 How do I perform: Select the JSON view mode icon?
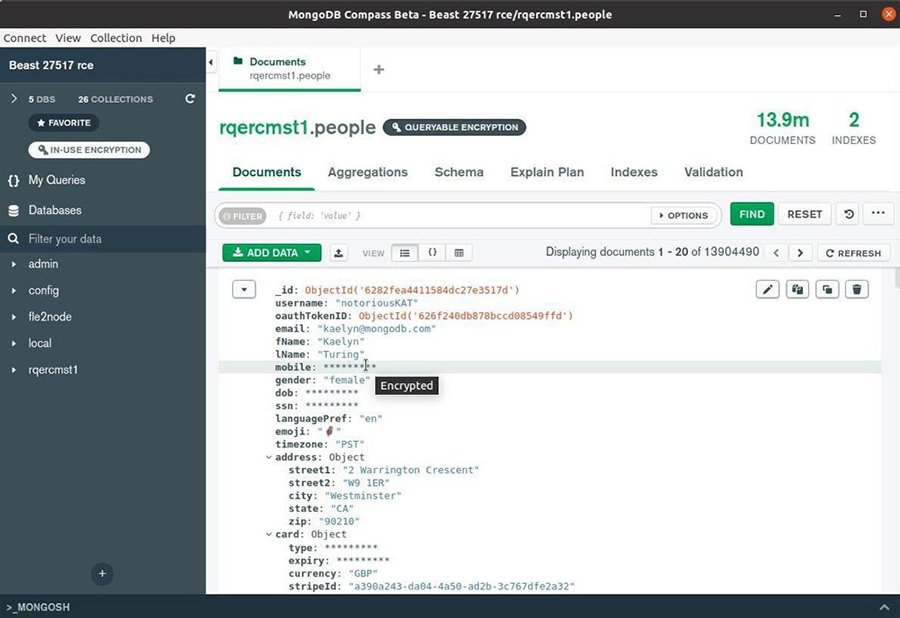[432, 252]
